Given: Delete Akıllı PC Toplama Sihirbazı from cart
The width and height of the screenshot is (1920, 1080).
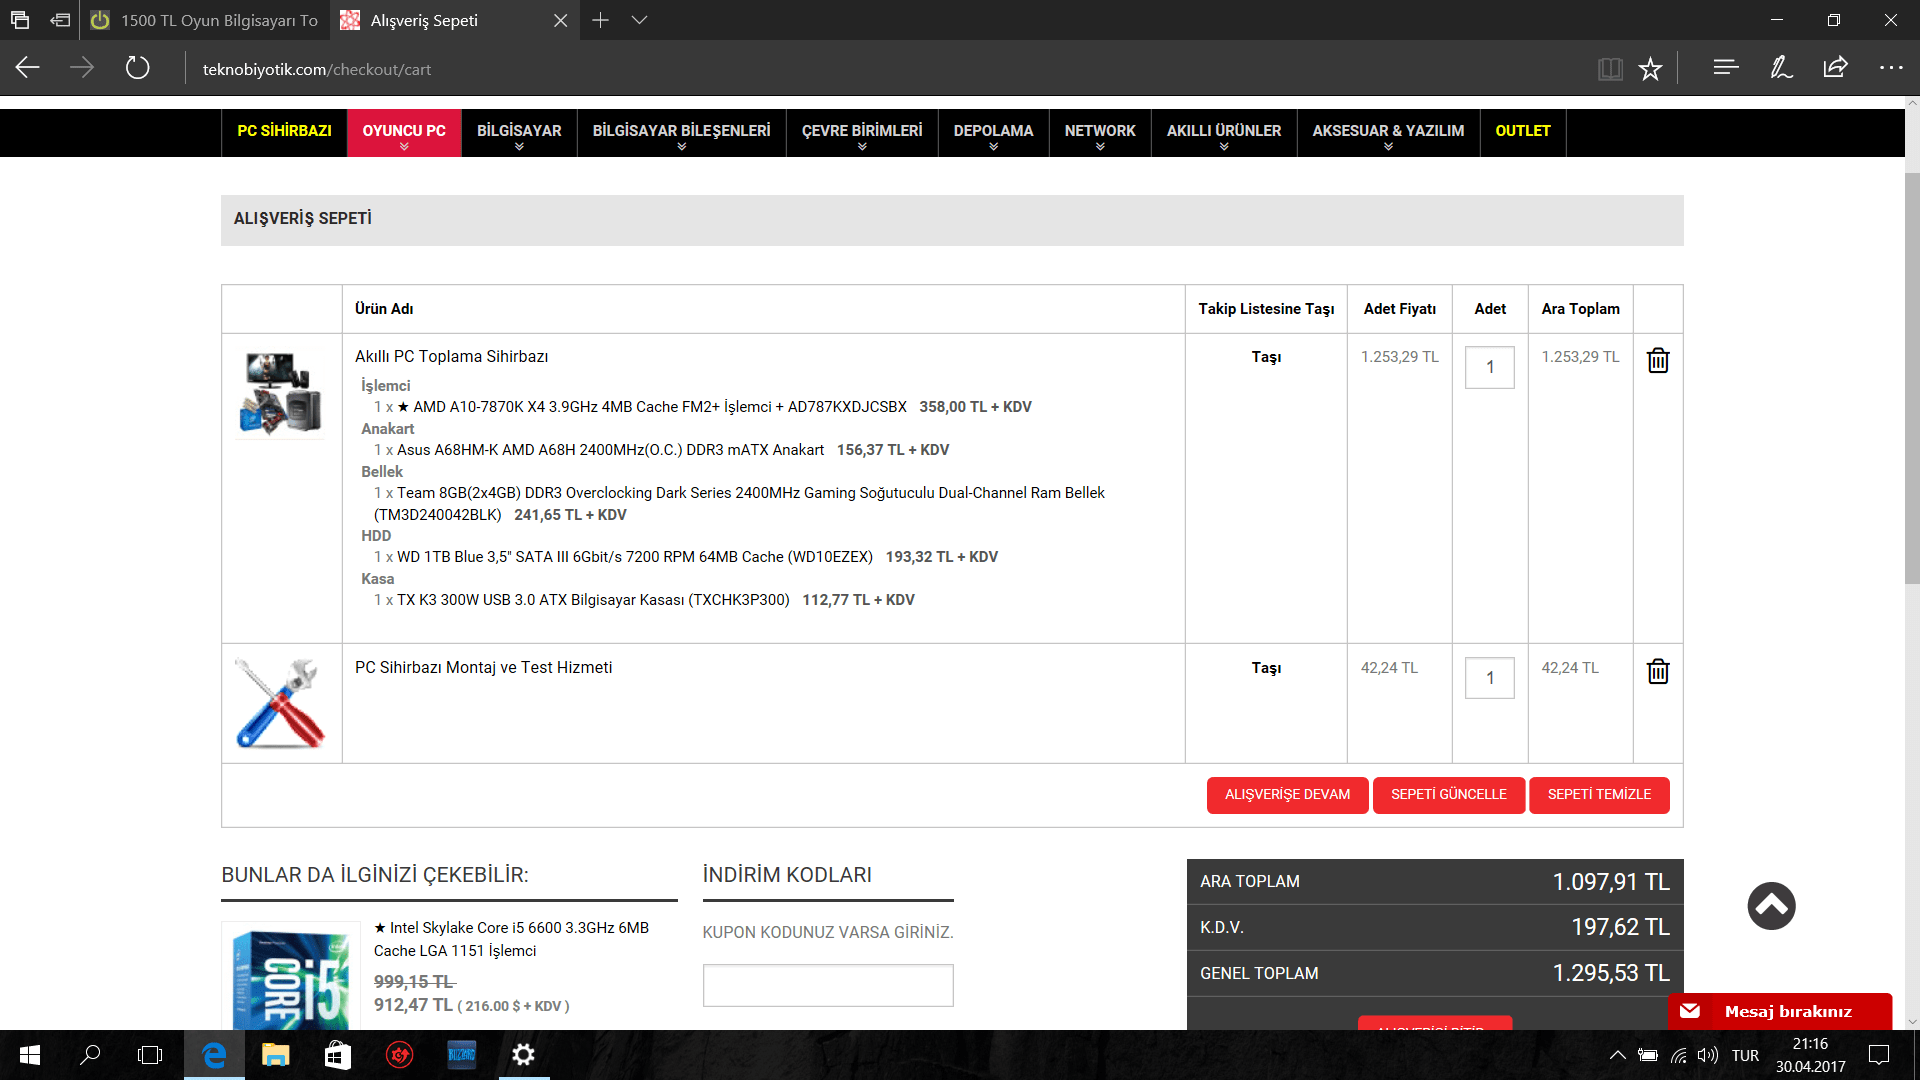Looking at the screenshot, I should click(x=1658, y=360).
